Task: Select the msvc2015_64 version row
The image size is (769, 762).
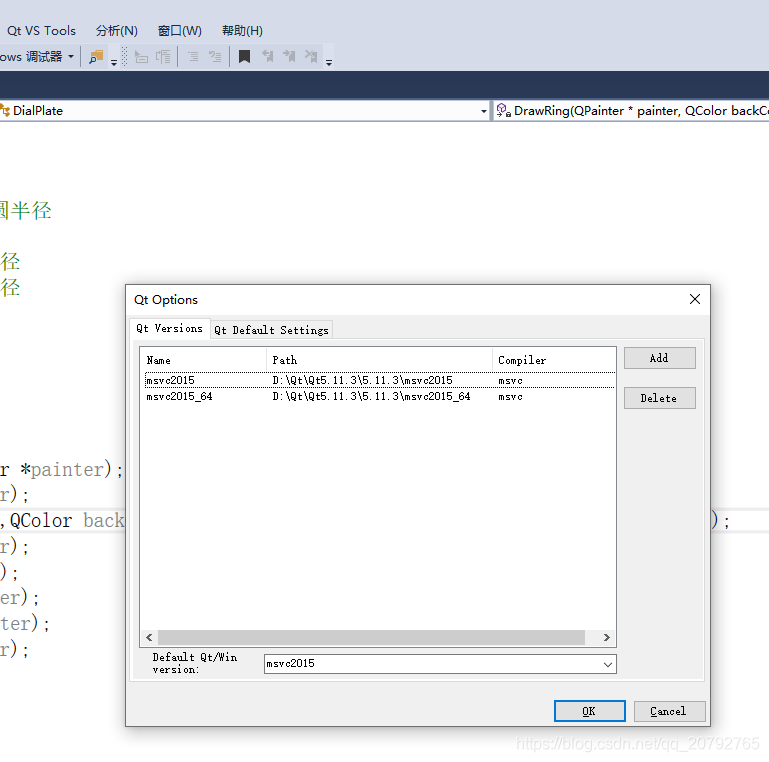Action: coord(380,397)
